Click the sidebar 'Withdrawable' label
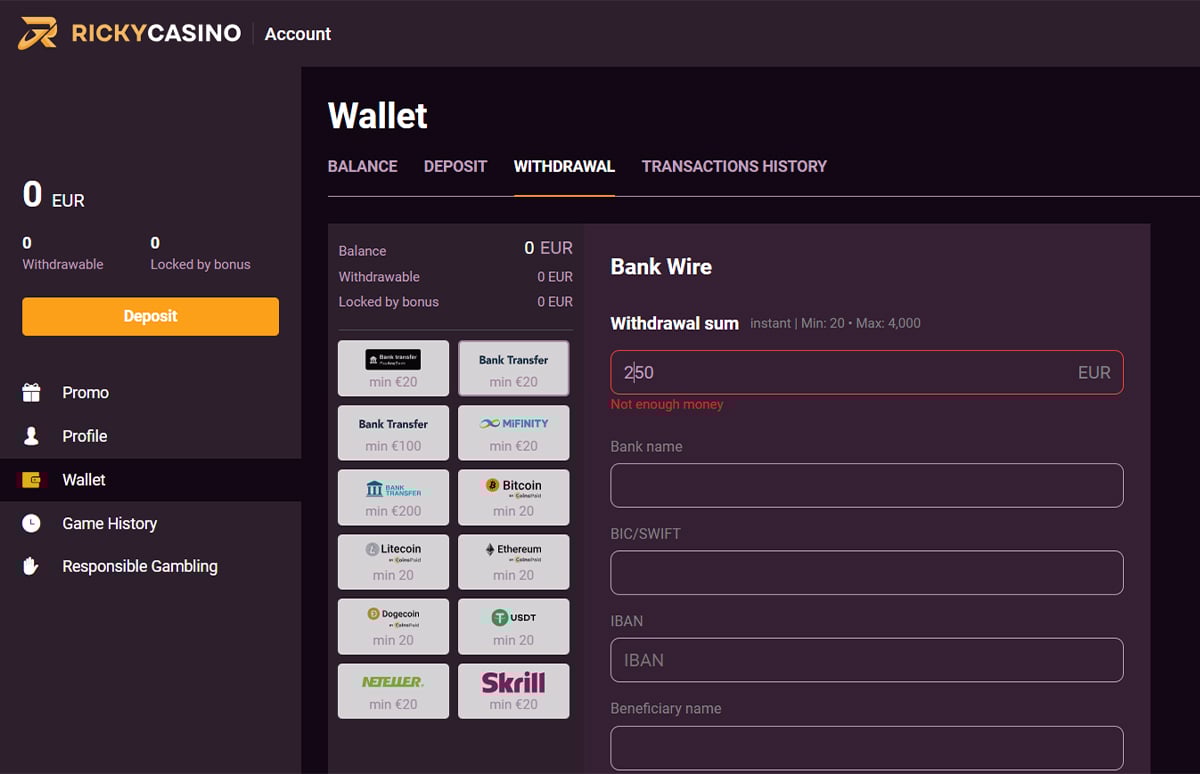1200x774 pixels. [63, 265]
